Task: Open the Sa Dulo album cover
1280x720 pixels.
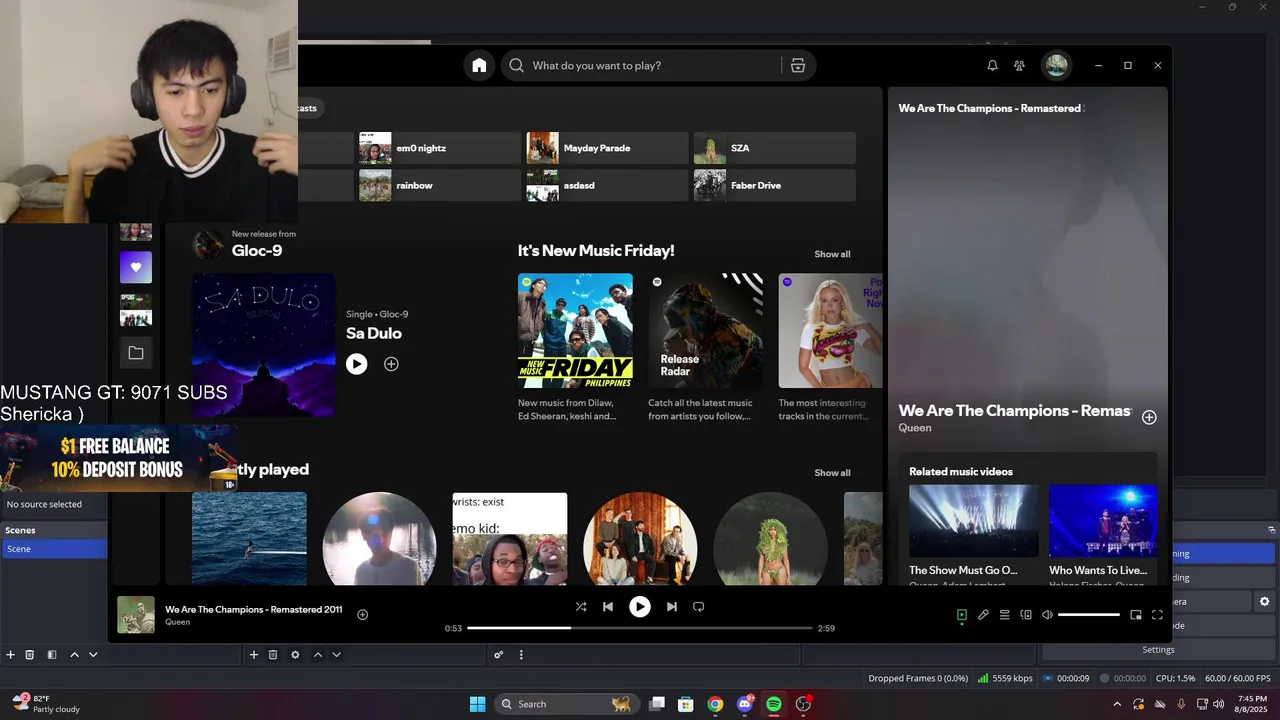Action: tap(264, 345)
